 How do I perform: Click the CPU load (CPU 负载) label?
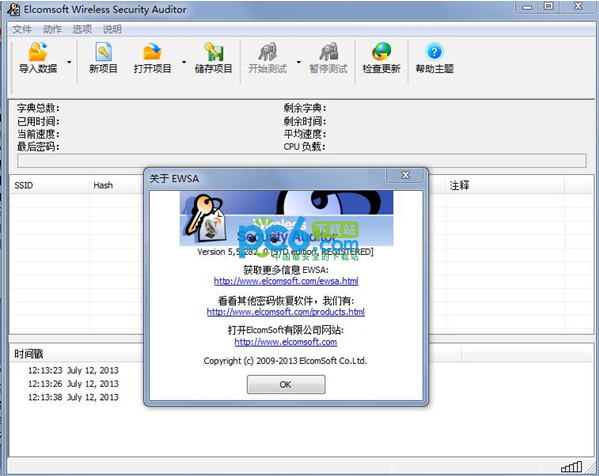point(304,147)
